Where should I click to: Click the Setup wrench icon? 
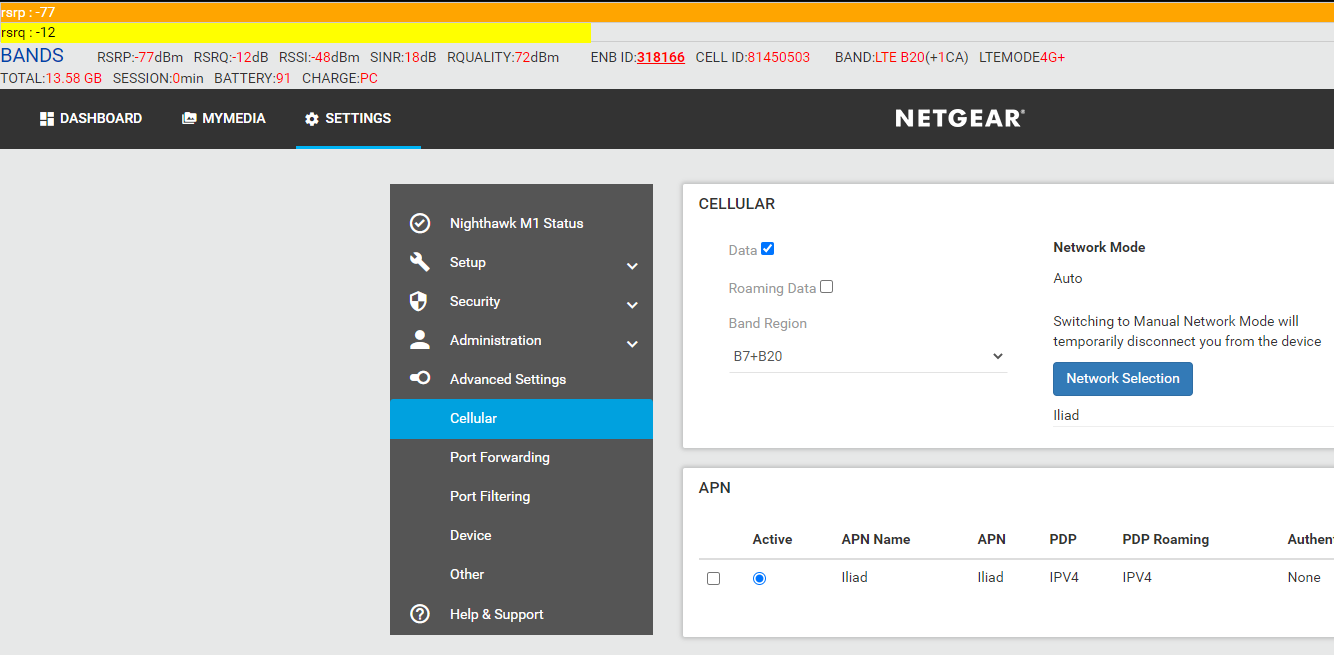click(420, 262)
